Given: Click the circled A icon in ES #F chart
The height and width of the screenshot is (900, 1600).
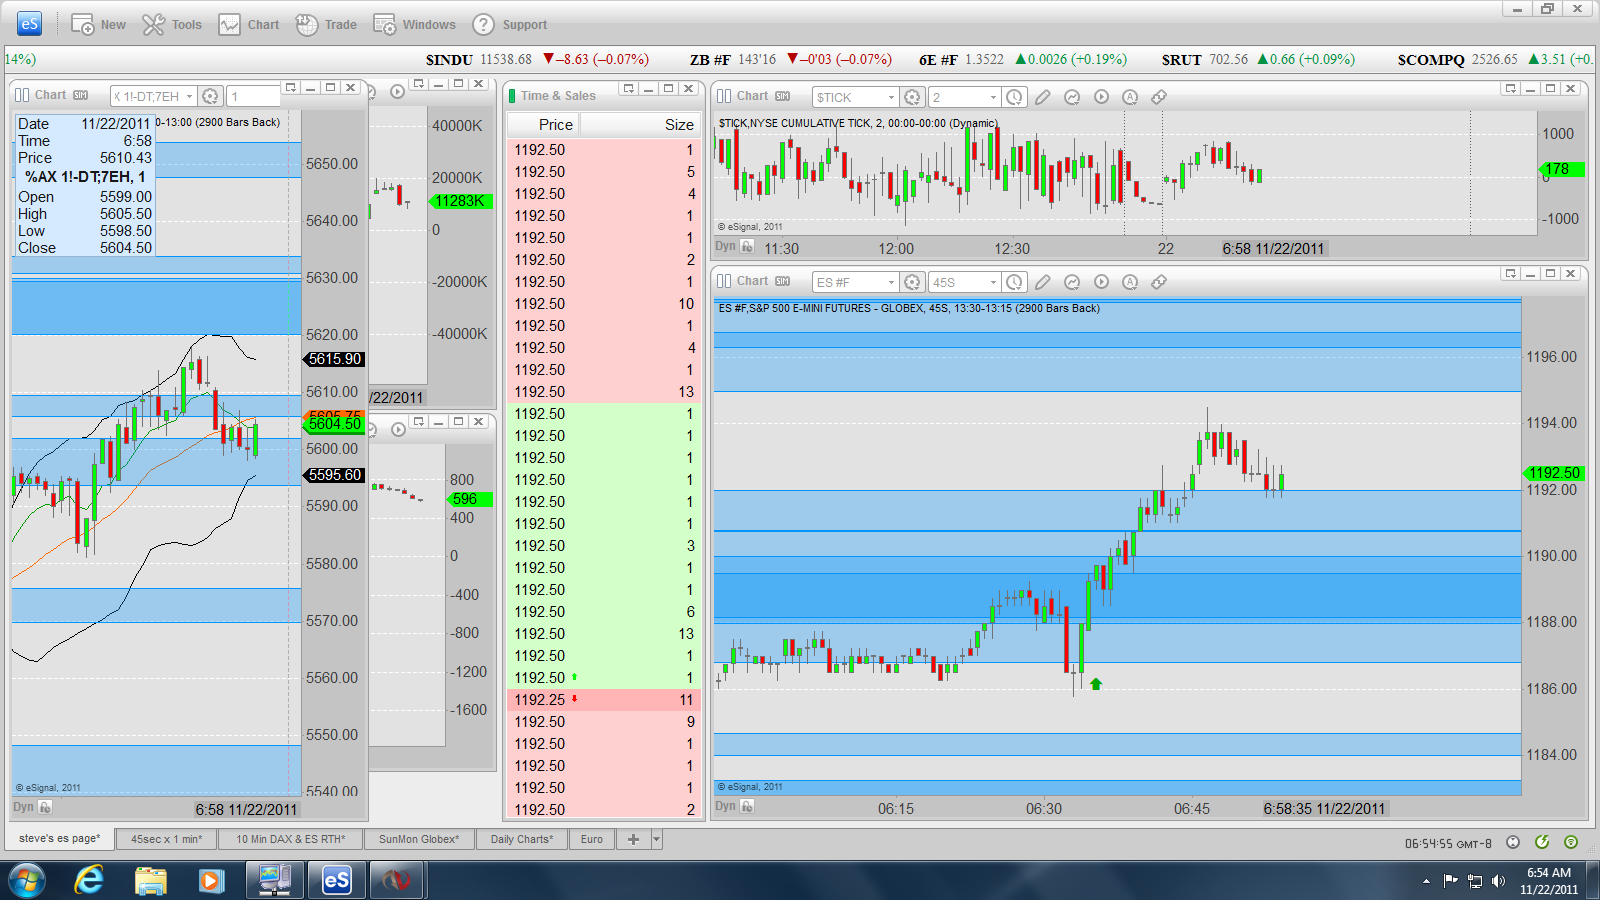Looking at the screenshot, I should pyautogui.click(x=1130, y=282).
